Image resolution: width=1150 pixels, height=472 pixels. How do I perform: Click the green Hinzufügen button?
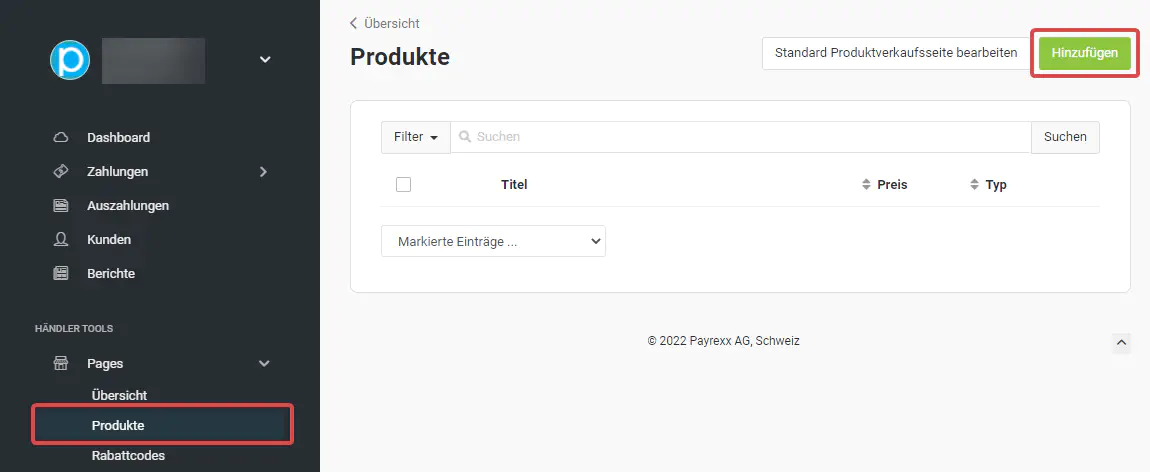[1085, 53]
